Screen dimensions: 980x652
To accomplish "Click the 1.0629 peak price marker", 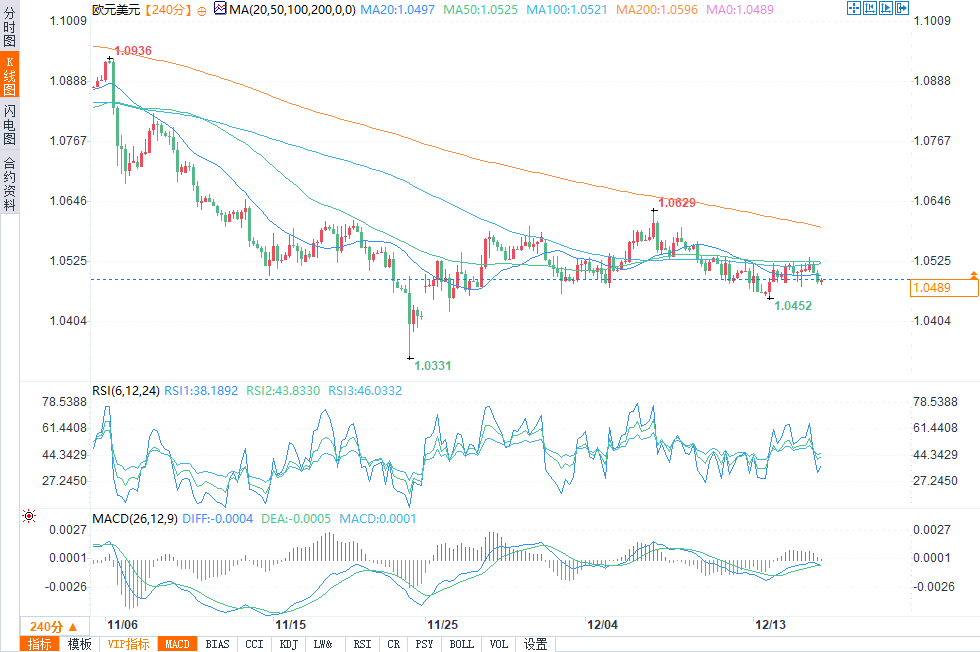I will point(677,203).
